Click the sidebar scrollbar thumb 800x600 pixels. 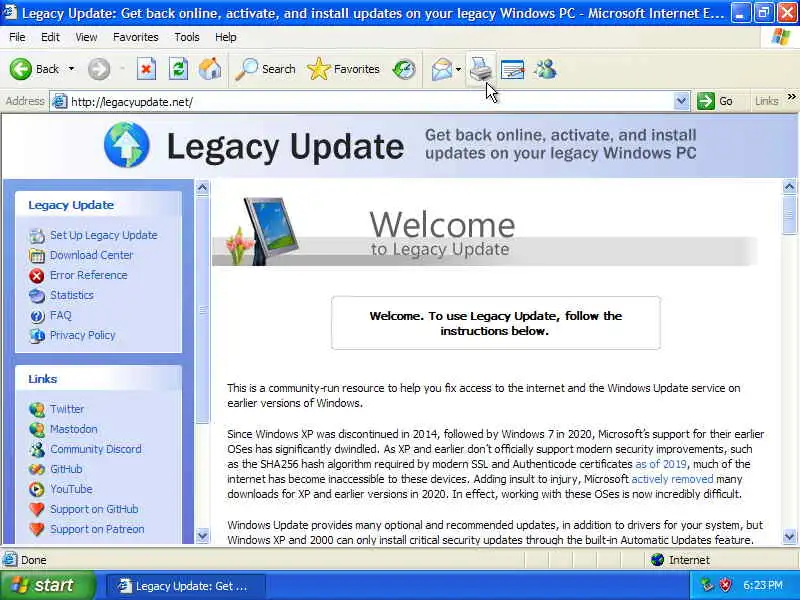(203, 310)
